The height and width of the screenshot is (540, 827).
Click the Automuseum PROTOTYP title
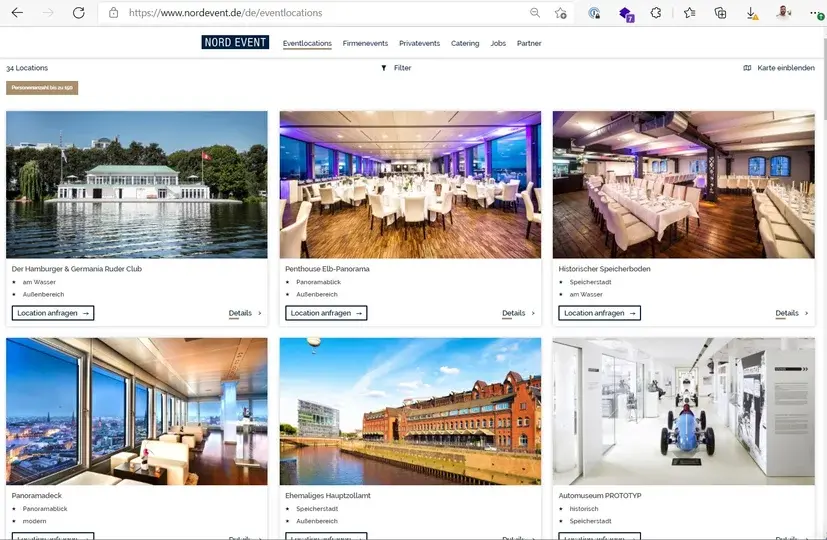[x=600, y=495]
